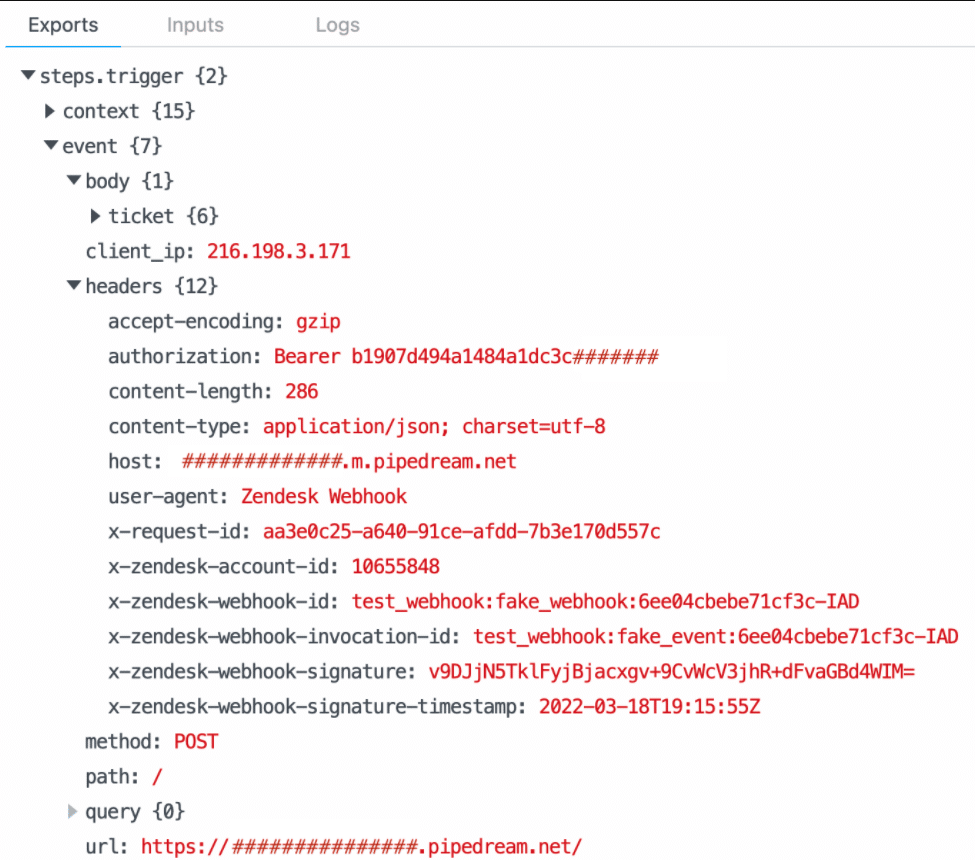975x860 pixels.
Task: Click the content-type key
Action: (179, 427)
